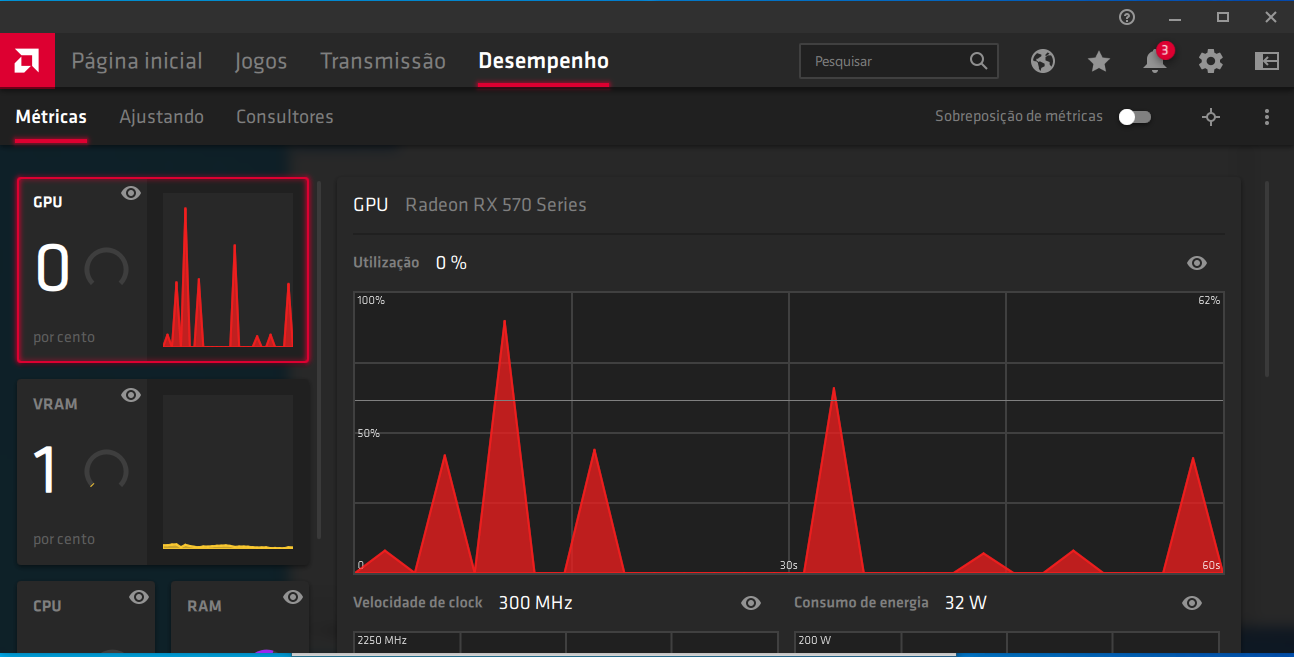Screen dimensions: 1294x657
Task: Toggle Consumo de energia eye icon
Action: (x=1192, y=603)
